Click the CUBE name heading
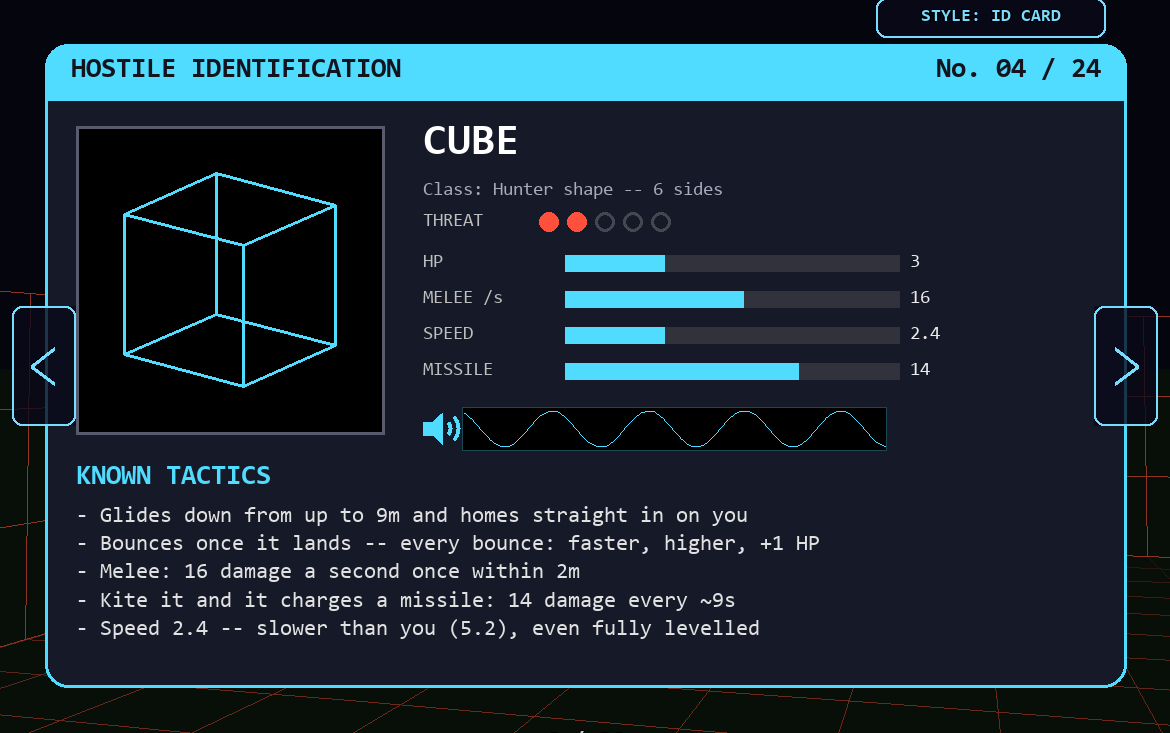The image size is (1170, 733). (x=470, y=141)
